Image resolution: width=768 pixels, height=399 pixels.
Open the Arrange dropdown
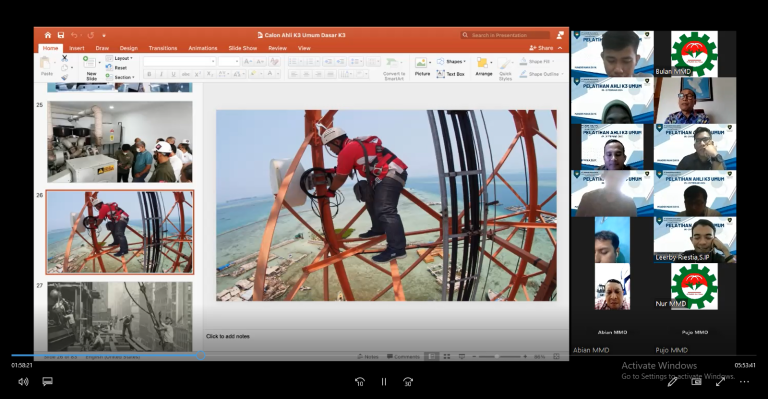pos(483,67)
